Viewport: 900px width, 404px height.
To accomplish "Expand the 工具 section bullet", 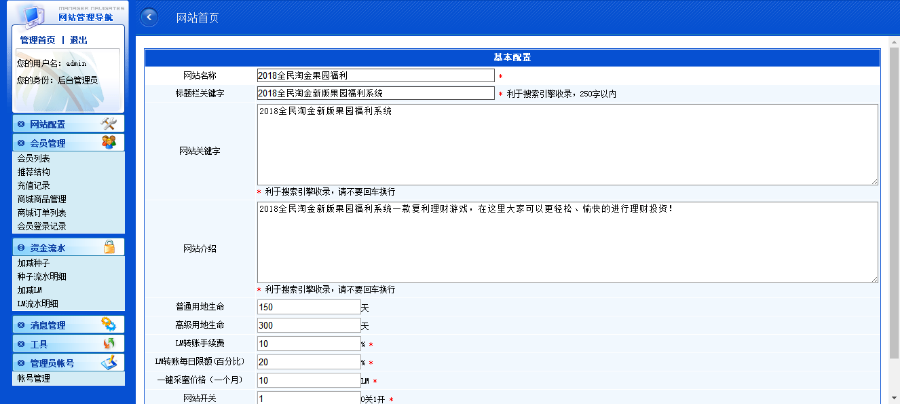I will (x=21, y=344).
